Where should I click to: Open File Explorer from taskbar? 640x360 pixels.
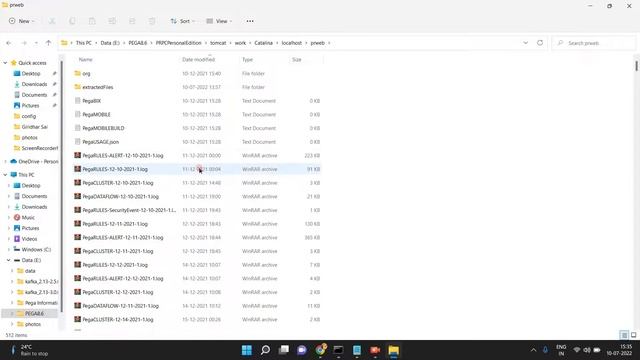click(393, 350)
